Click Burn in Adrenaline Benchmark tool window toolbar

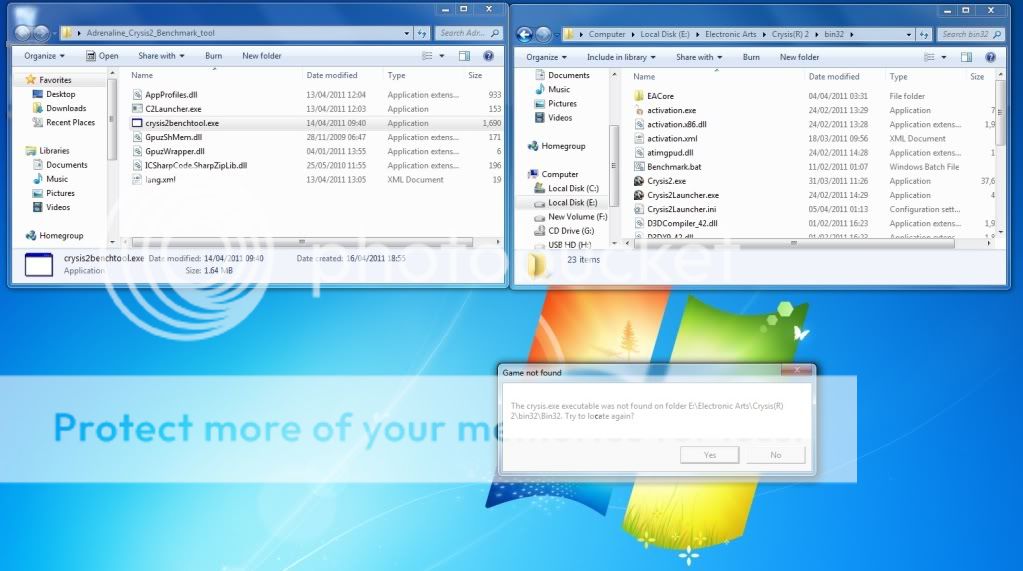tap(213, 56)
